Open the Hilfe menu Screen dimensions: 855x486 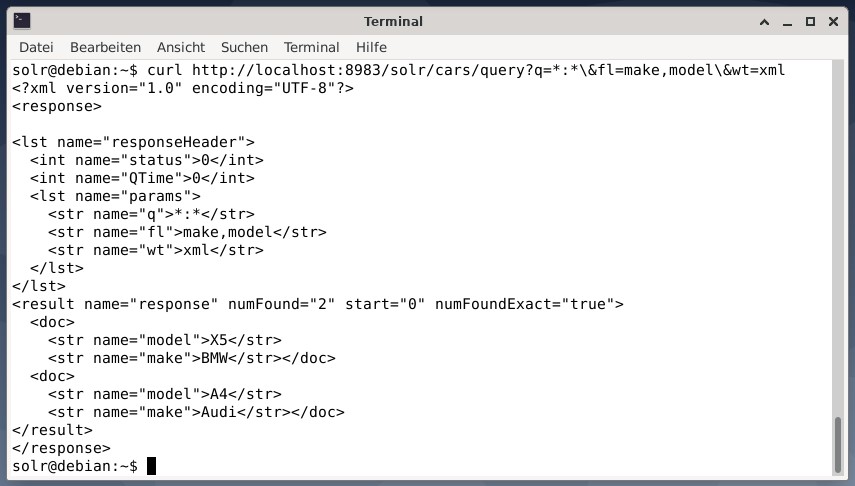click(371, 47)
